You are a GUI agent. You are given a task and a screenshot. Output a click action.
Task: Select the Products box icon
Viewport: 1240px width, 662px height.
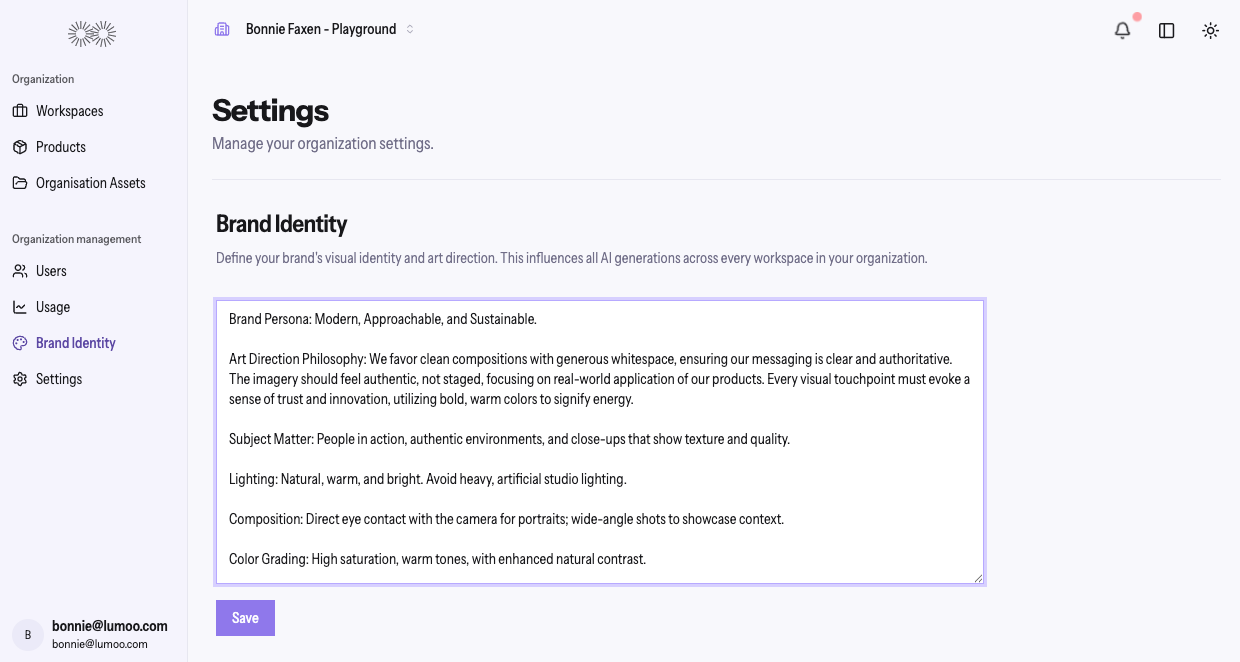point(20,147)
